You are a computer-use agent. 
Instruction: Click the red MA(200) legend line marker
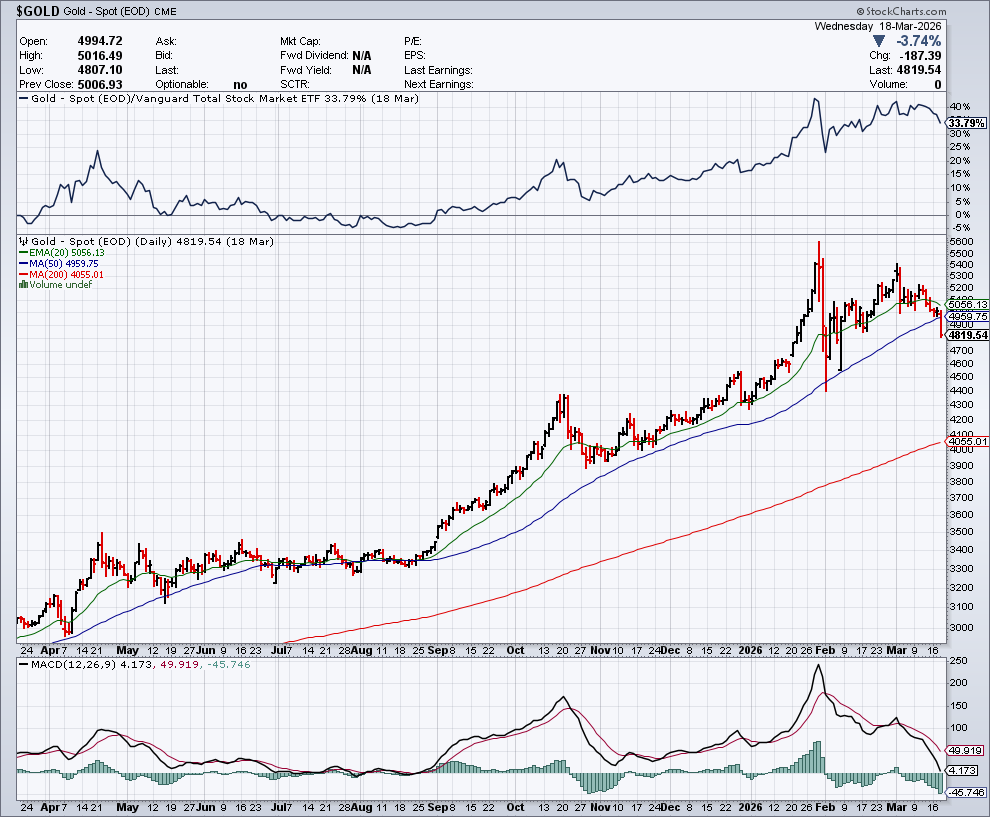(24, 274)
